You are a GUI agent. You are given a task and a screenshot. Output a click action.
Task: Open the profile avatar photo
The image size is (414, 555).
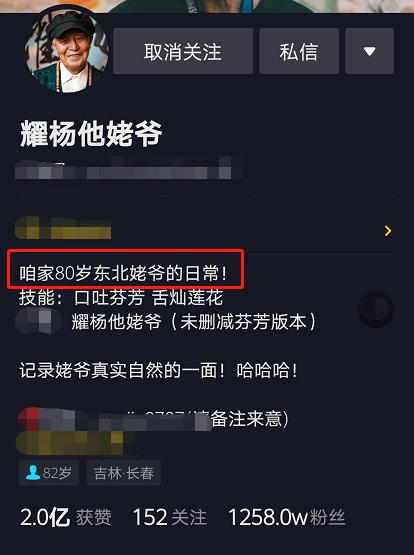coord(66,51)
